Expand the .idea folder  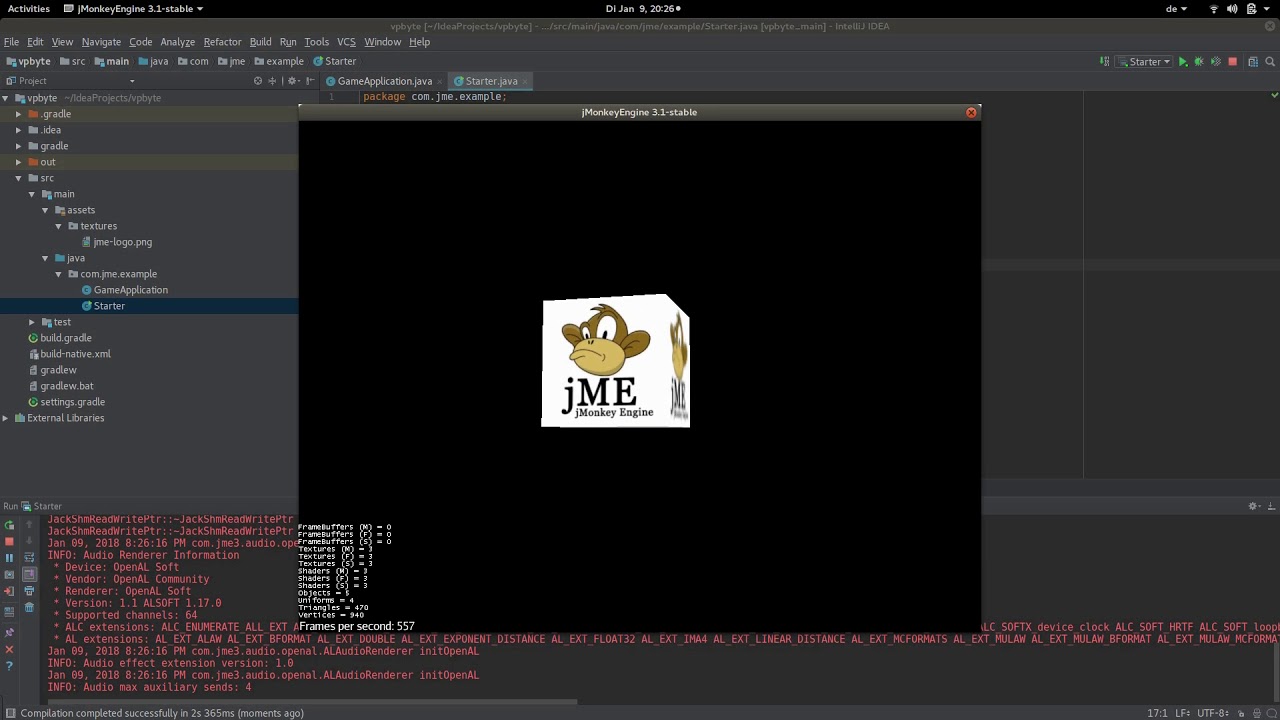[18, 130]
